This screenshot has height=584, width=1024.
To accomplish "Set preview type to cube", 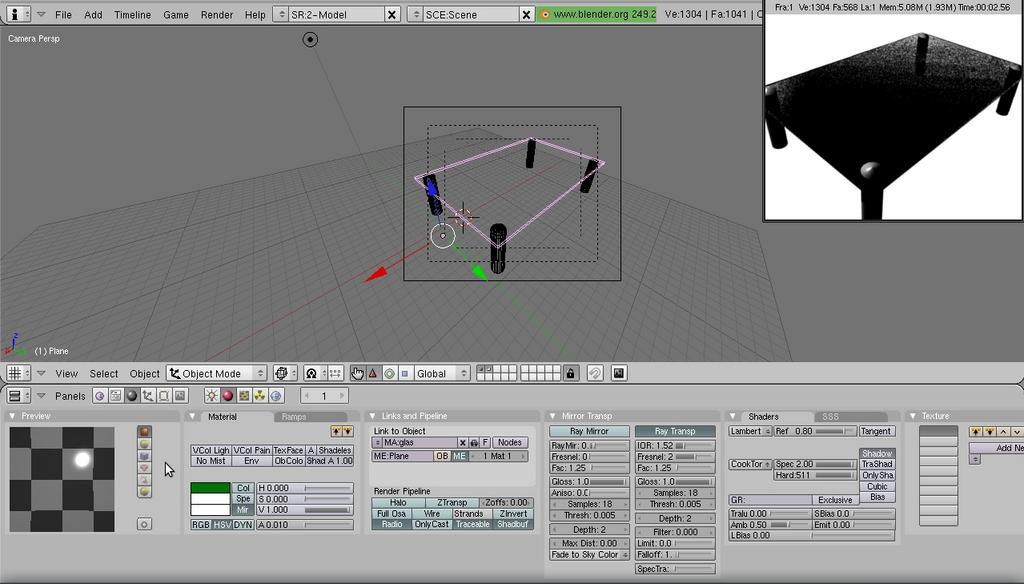I will click(x=144, y=456).
